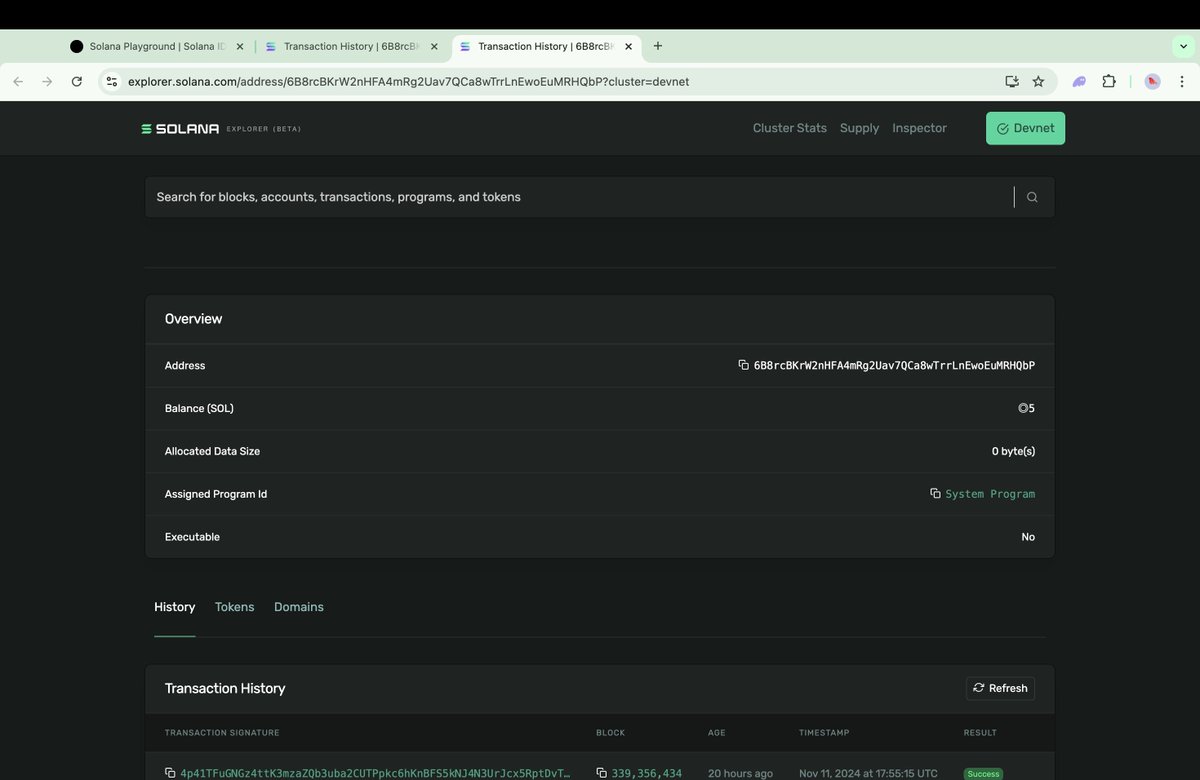Click the Devnet cluster button

click(x=1025, y=128)
